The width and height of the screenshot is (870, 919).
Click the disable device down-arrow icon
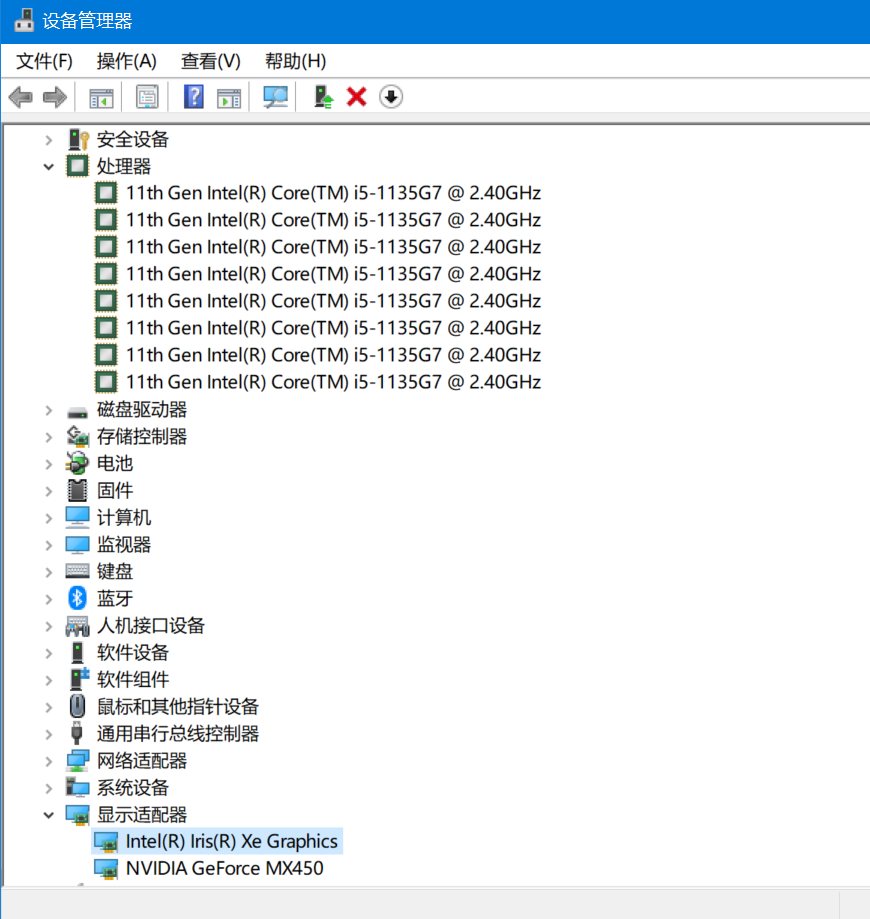pyautogui.click(x=391, y=97)
